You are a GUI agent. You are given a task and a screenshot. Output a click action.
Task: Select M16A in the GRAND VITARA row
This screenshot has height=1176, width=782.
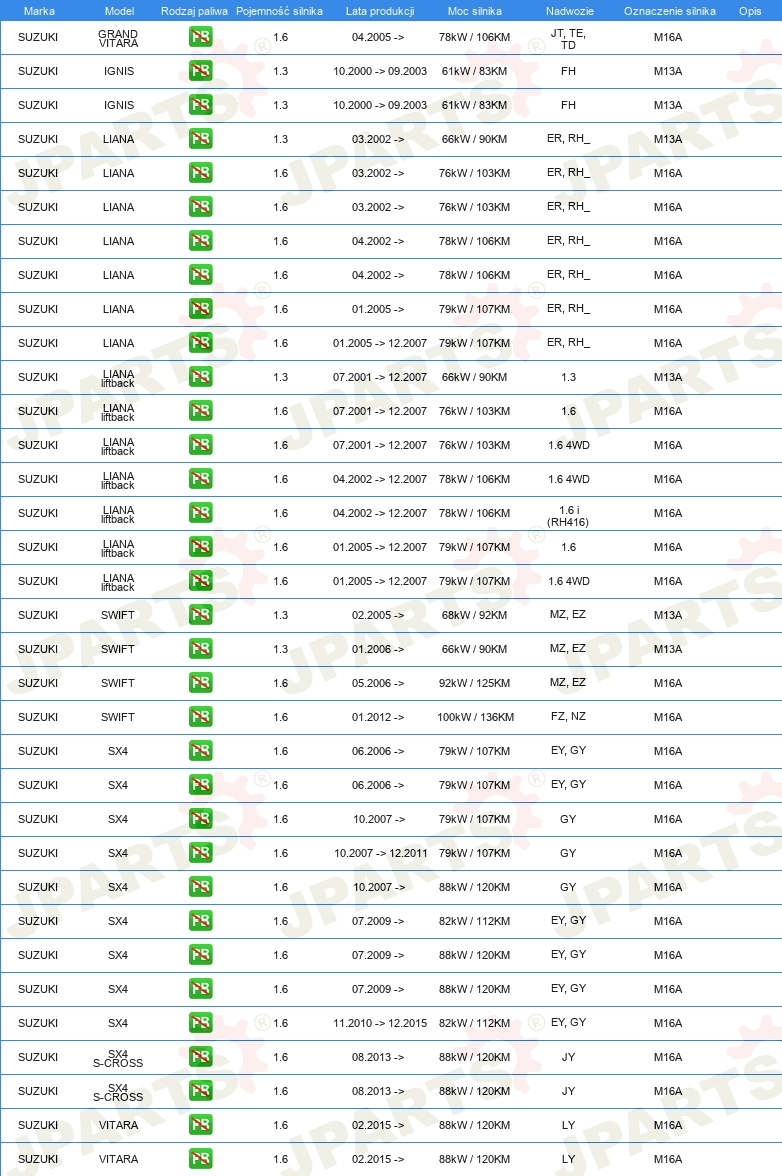coord(668,37)
